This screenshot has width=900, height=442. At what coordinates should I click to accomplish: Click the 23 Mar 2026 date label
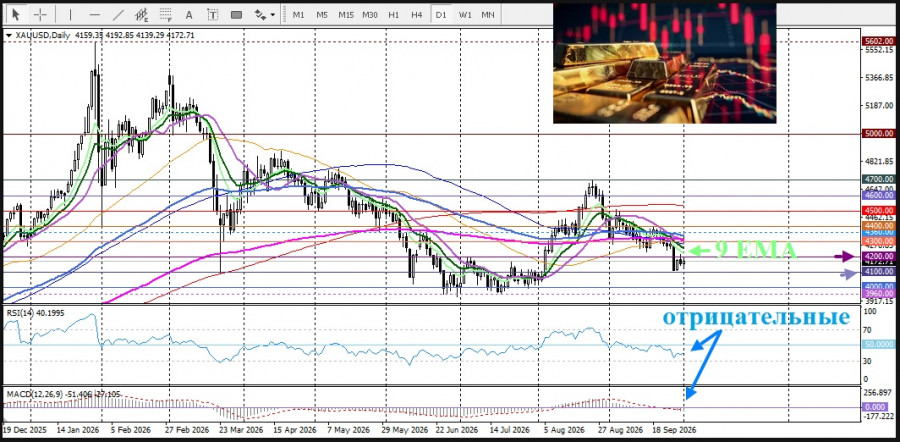244,429
